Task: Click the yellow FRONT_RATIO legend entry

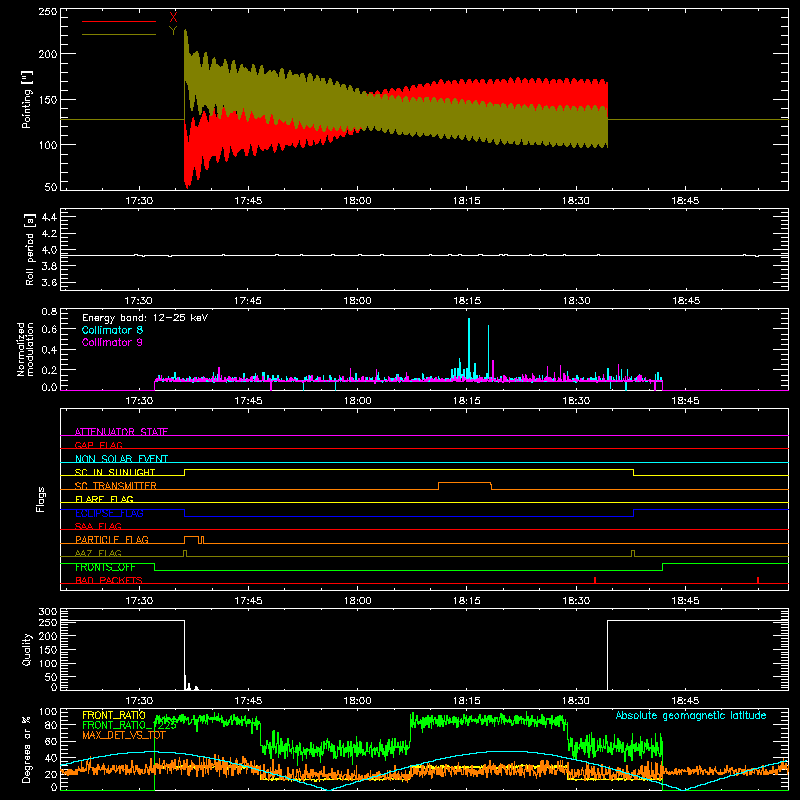Action: pos(114,715)
